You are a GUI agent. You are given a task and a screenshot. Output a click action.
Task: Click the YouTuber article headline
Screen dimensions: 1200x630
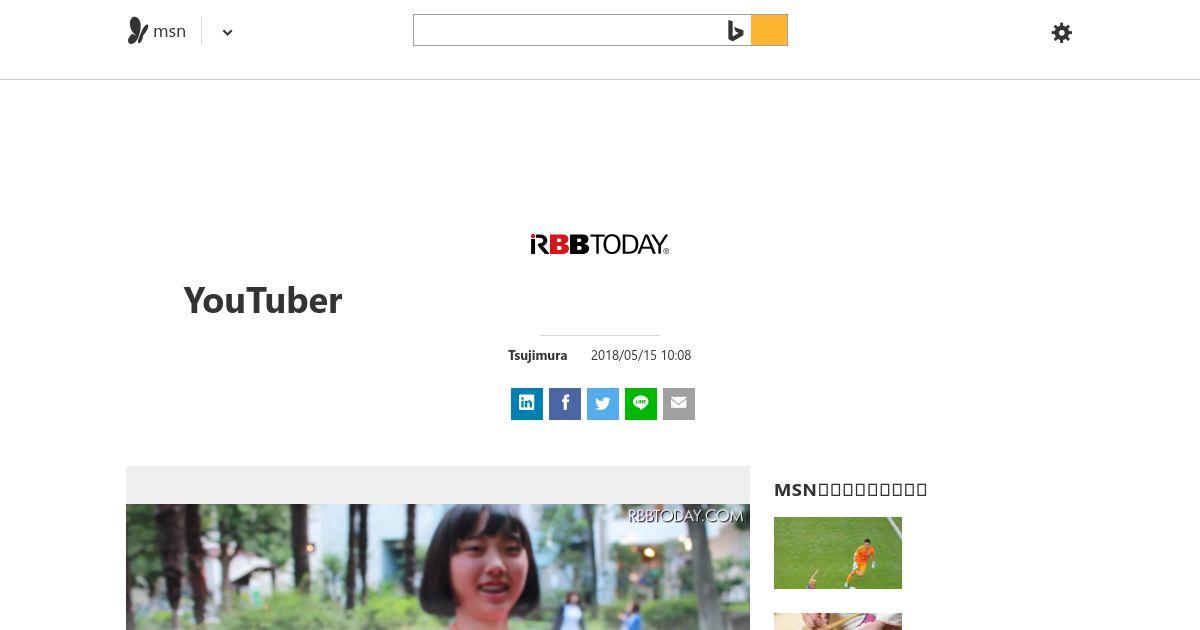263,300
